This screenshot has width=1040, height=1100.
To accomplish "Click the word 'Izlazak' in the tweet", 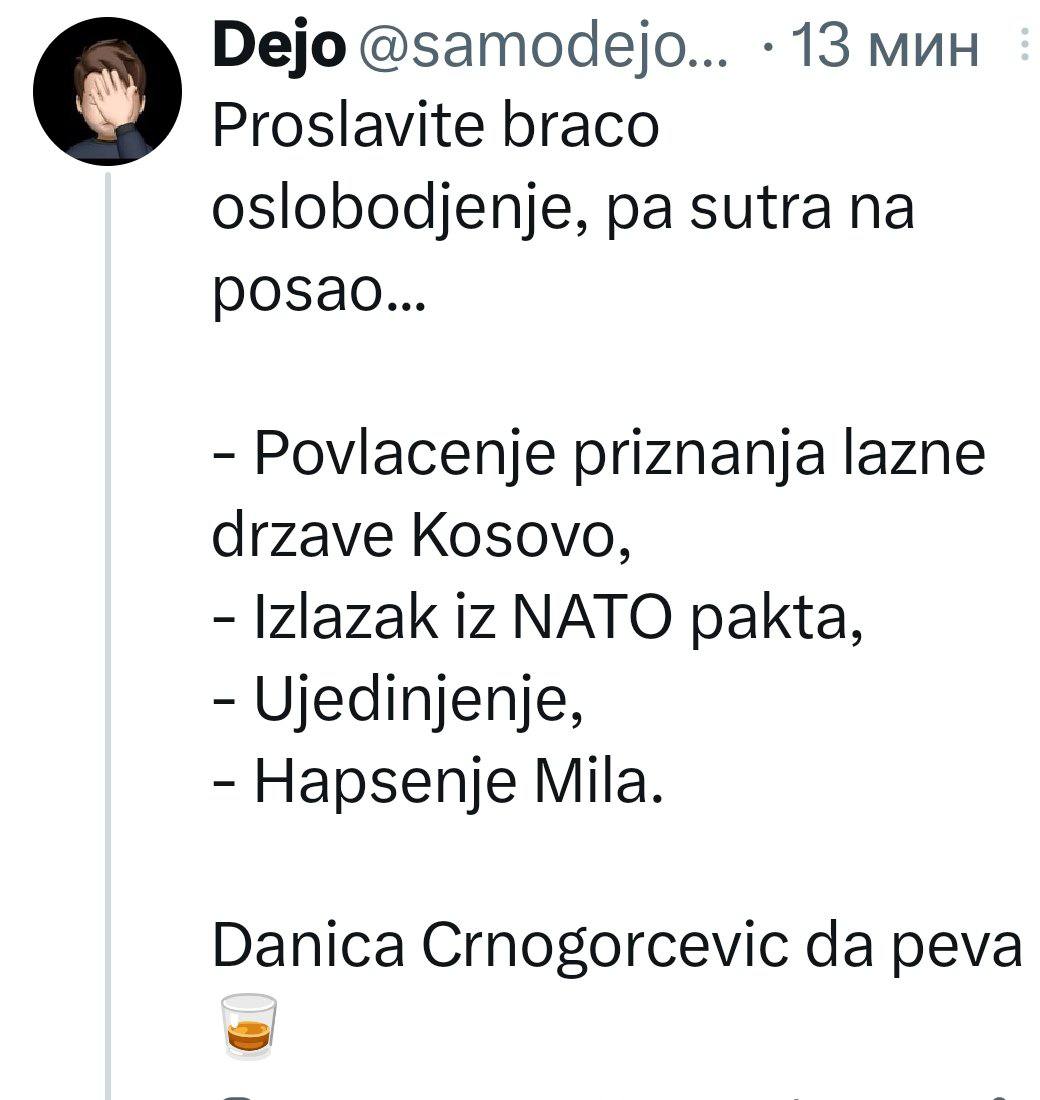I will 345,618.
